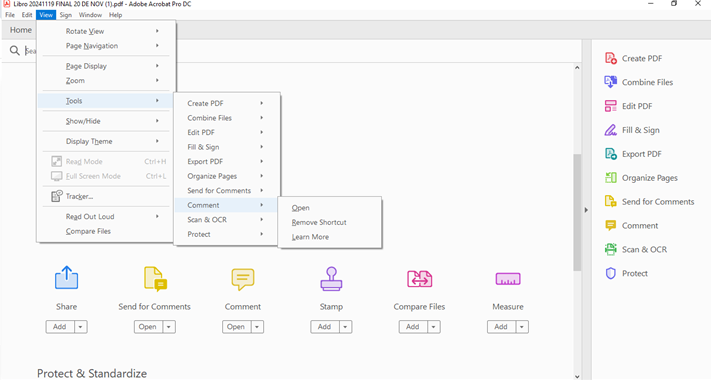Click the Create PDF icon in right pane

coord(611,58)
